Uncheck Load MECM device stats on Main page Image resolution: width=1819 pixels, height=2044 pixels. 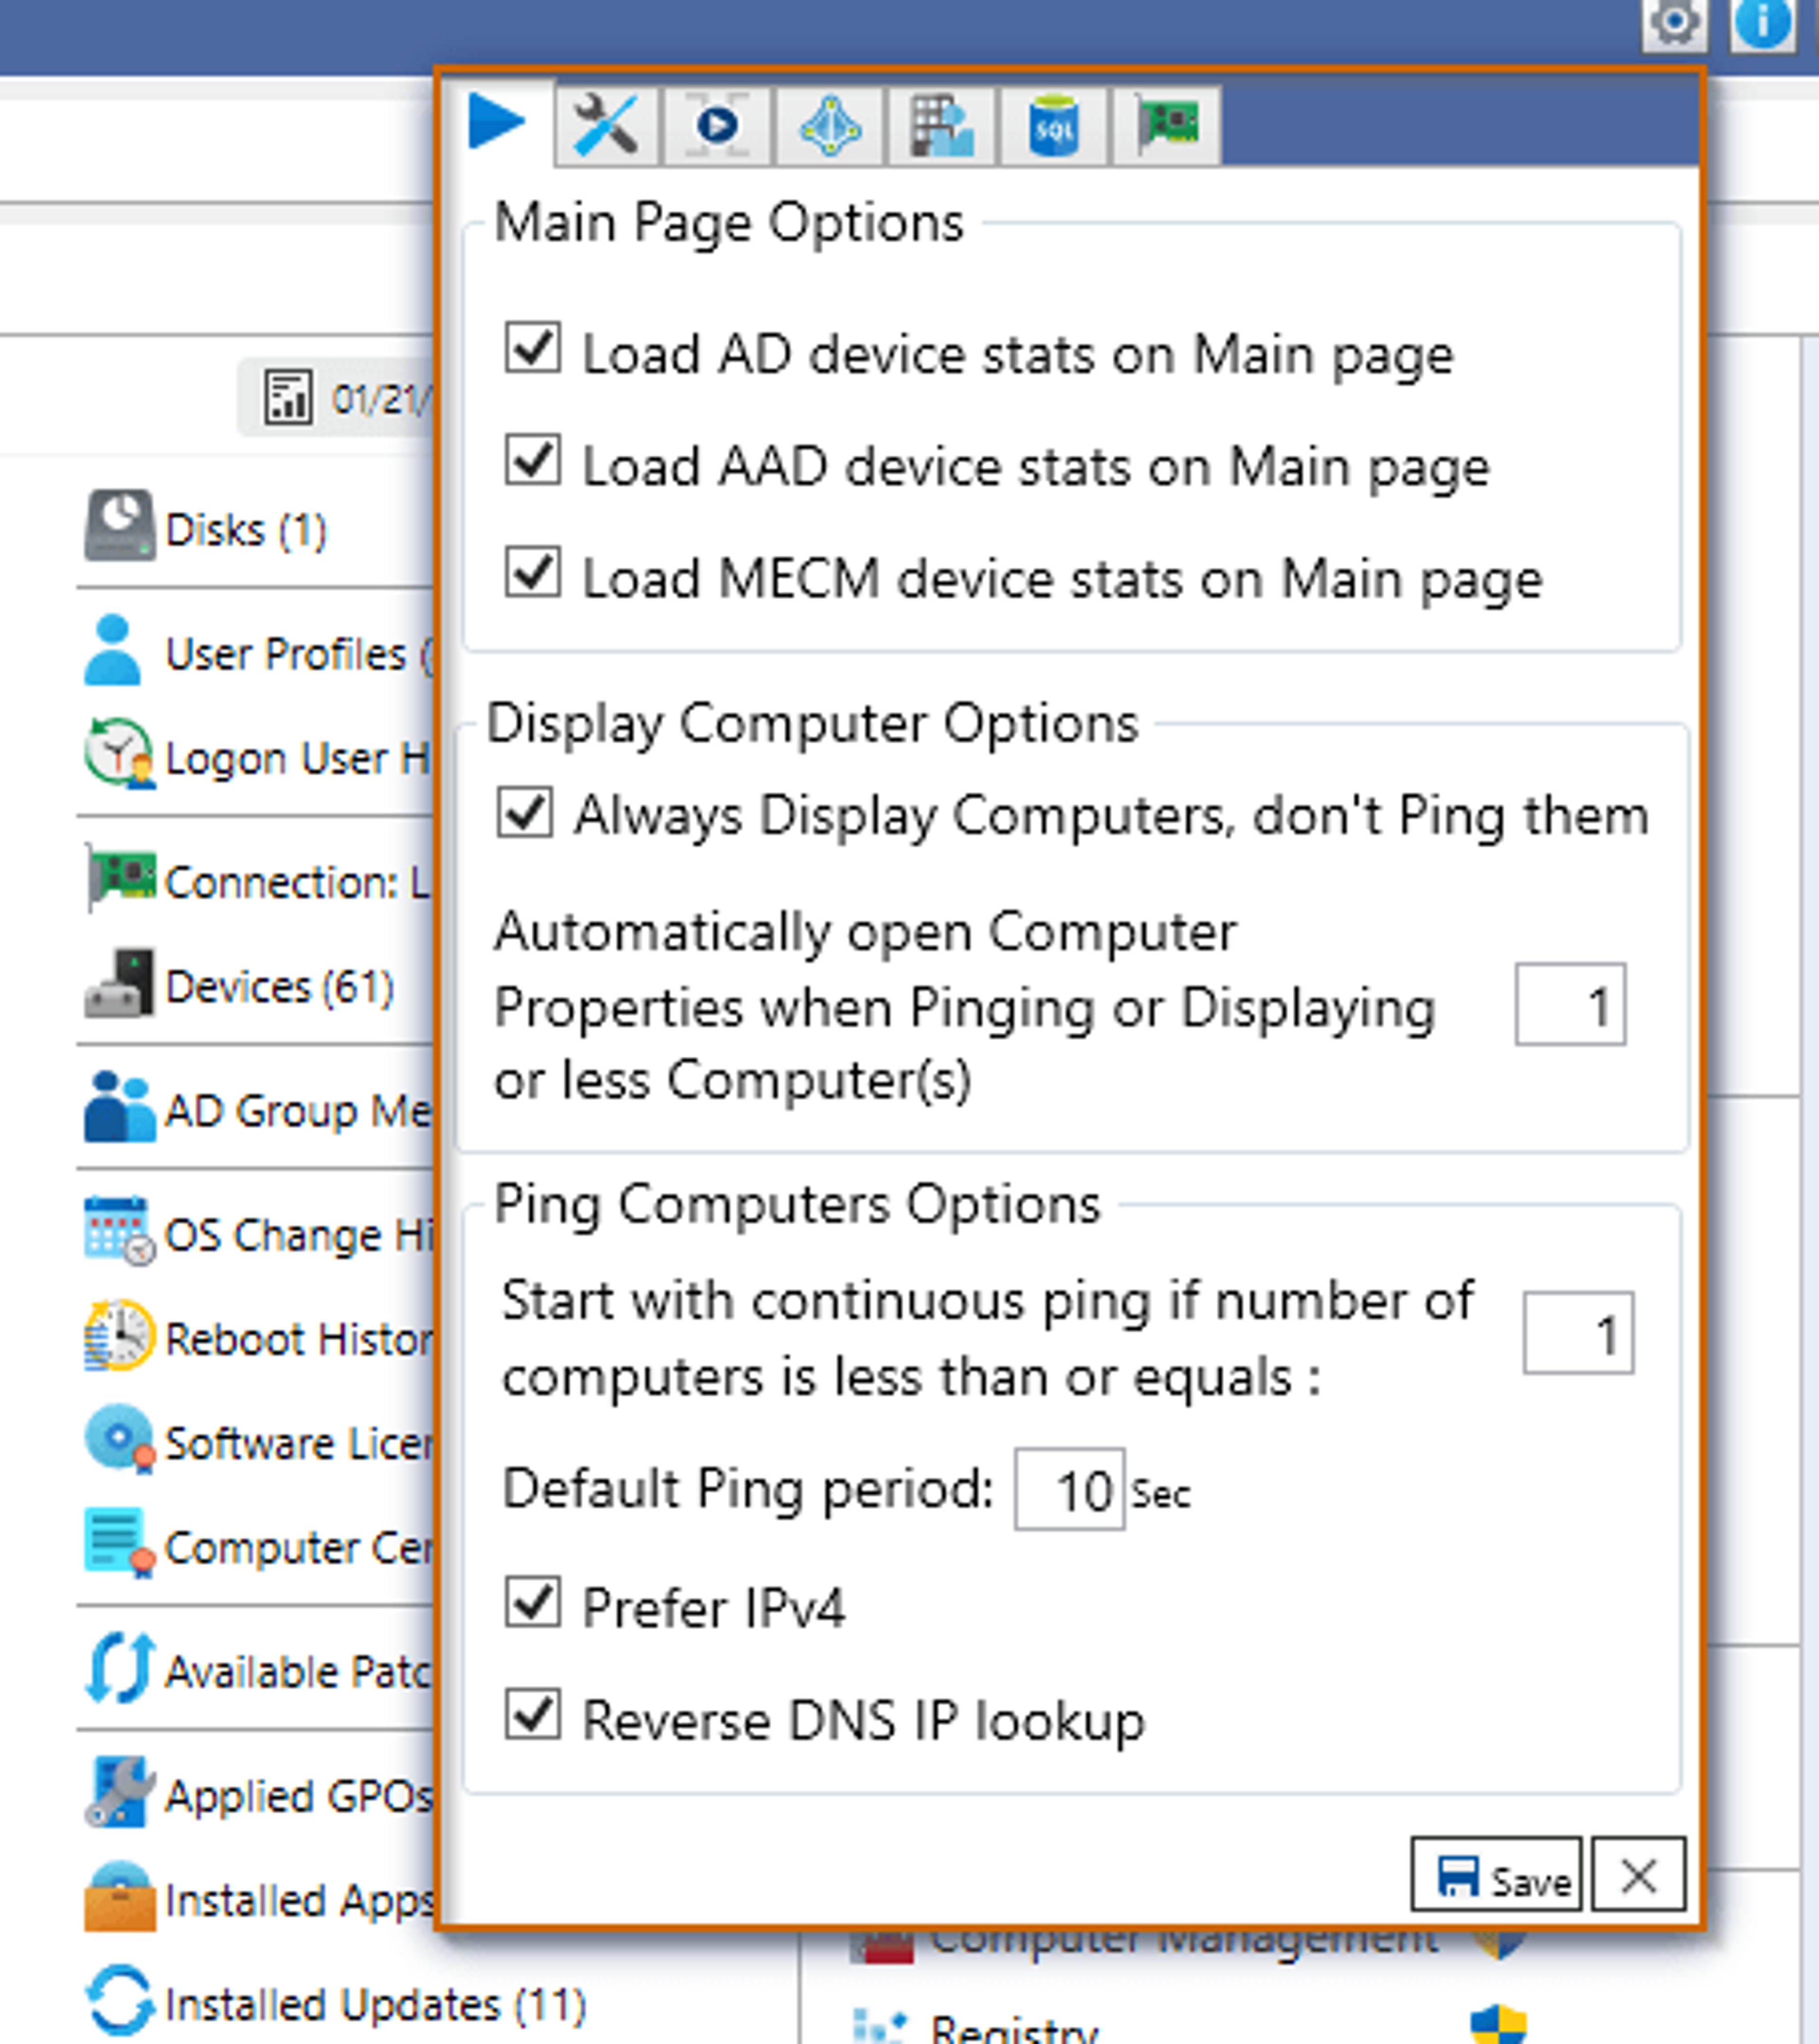[532, 572]
